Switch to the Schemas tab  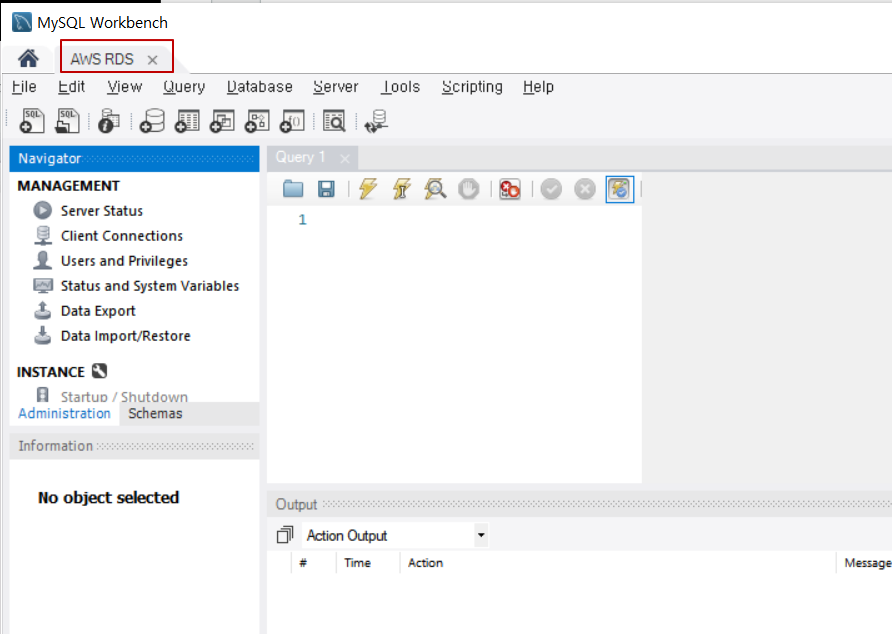(155, 414)
